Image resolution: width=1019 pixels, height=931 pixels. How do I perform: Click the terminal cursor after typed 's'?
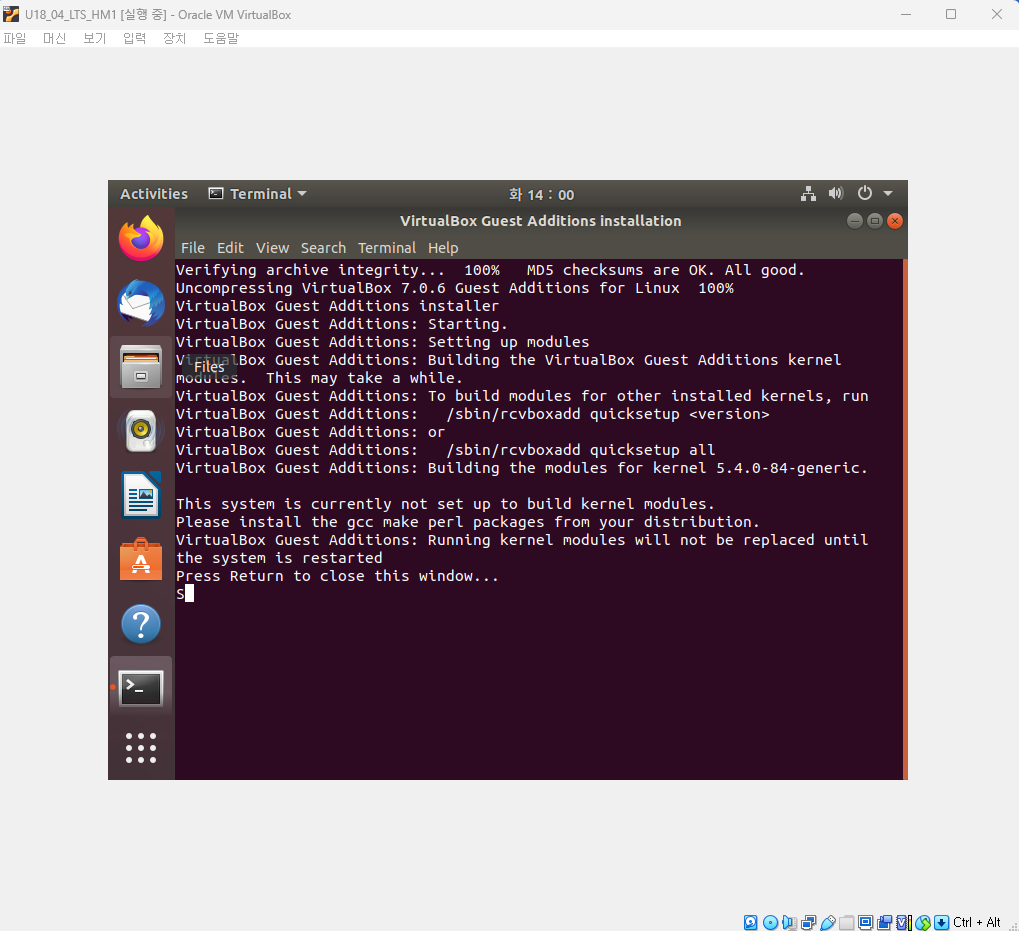(189, 593)
